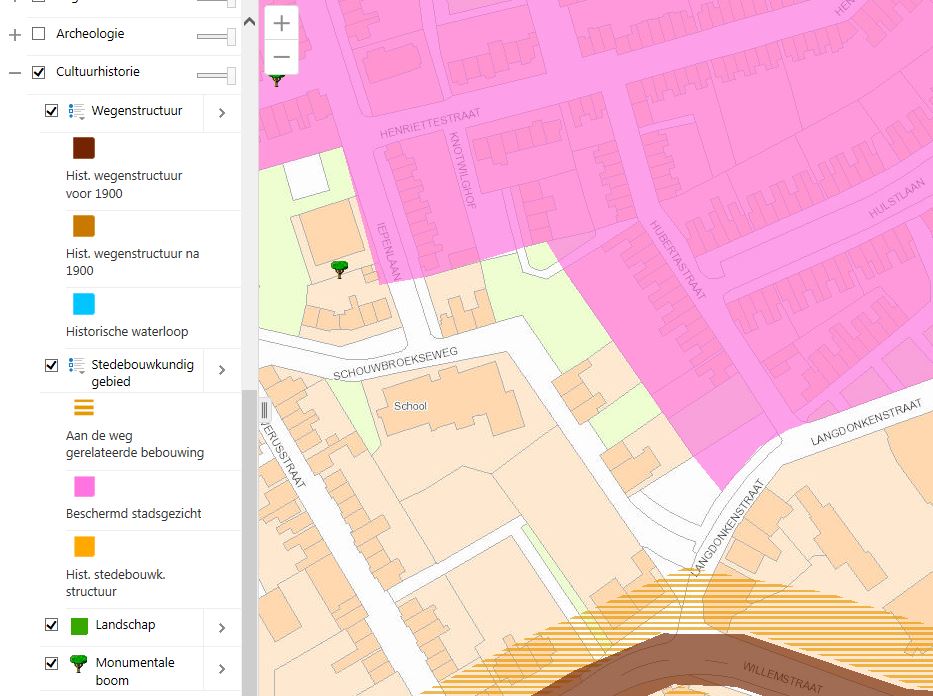
Task: Click the 'Beschermd stadsgezicht' legend text
Action: pos(134,513)
